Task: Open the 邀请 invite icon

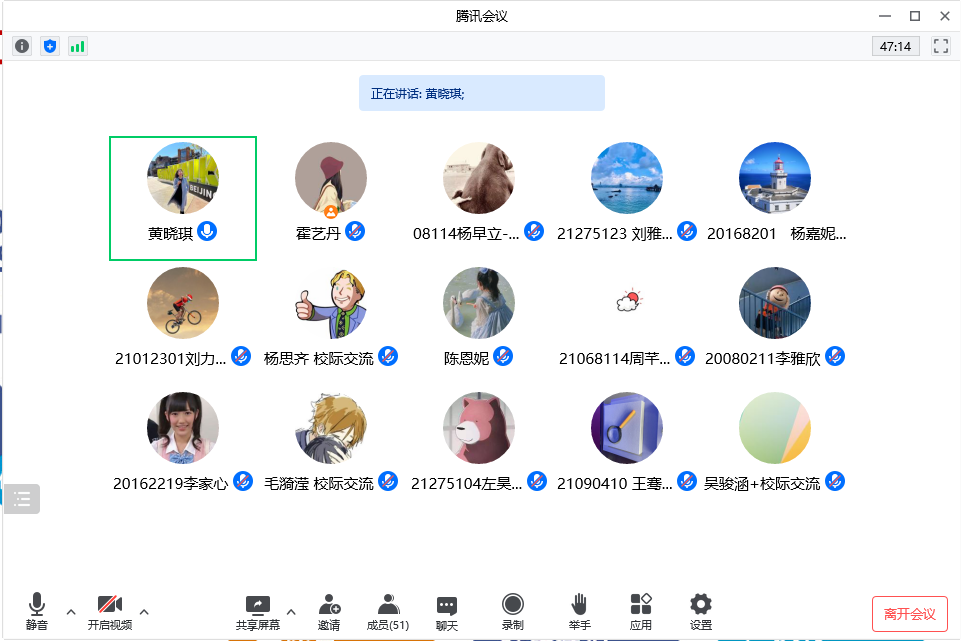Action: [329, 611]
